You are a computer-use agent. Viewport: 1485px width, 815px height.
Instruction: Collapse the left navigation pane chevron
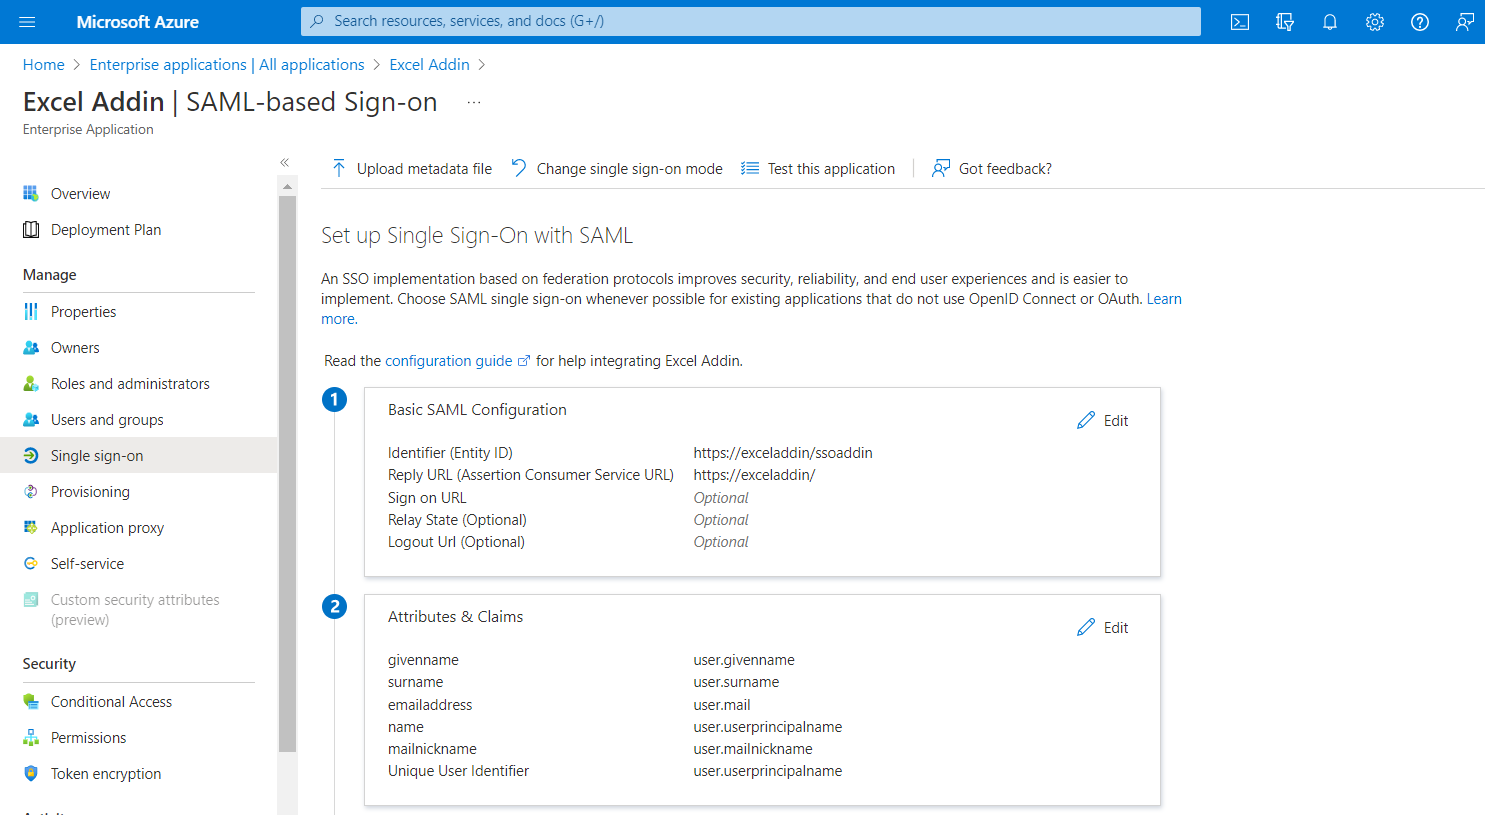click(285, 162)
